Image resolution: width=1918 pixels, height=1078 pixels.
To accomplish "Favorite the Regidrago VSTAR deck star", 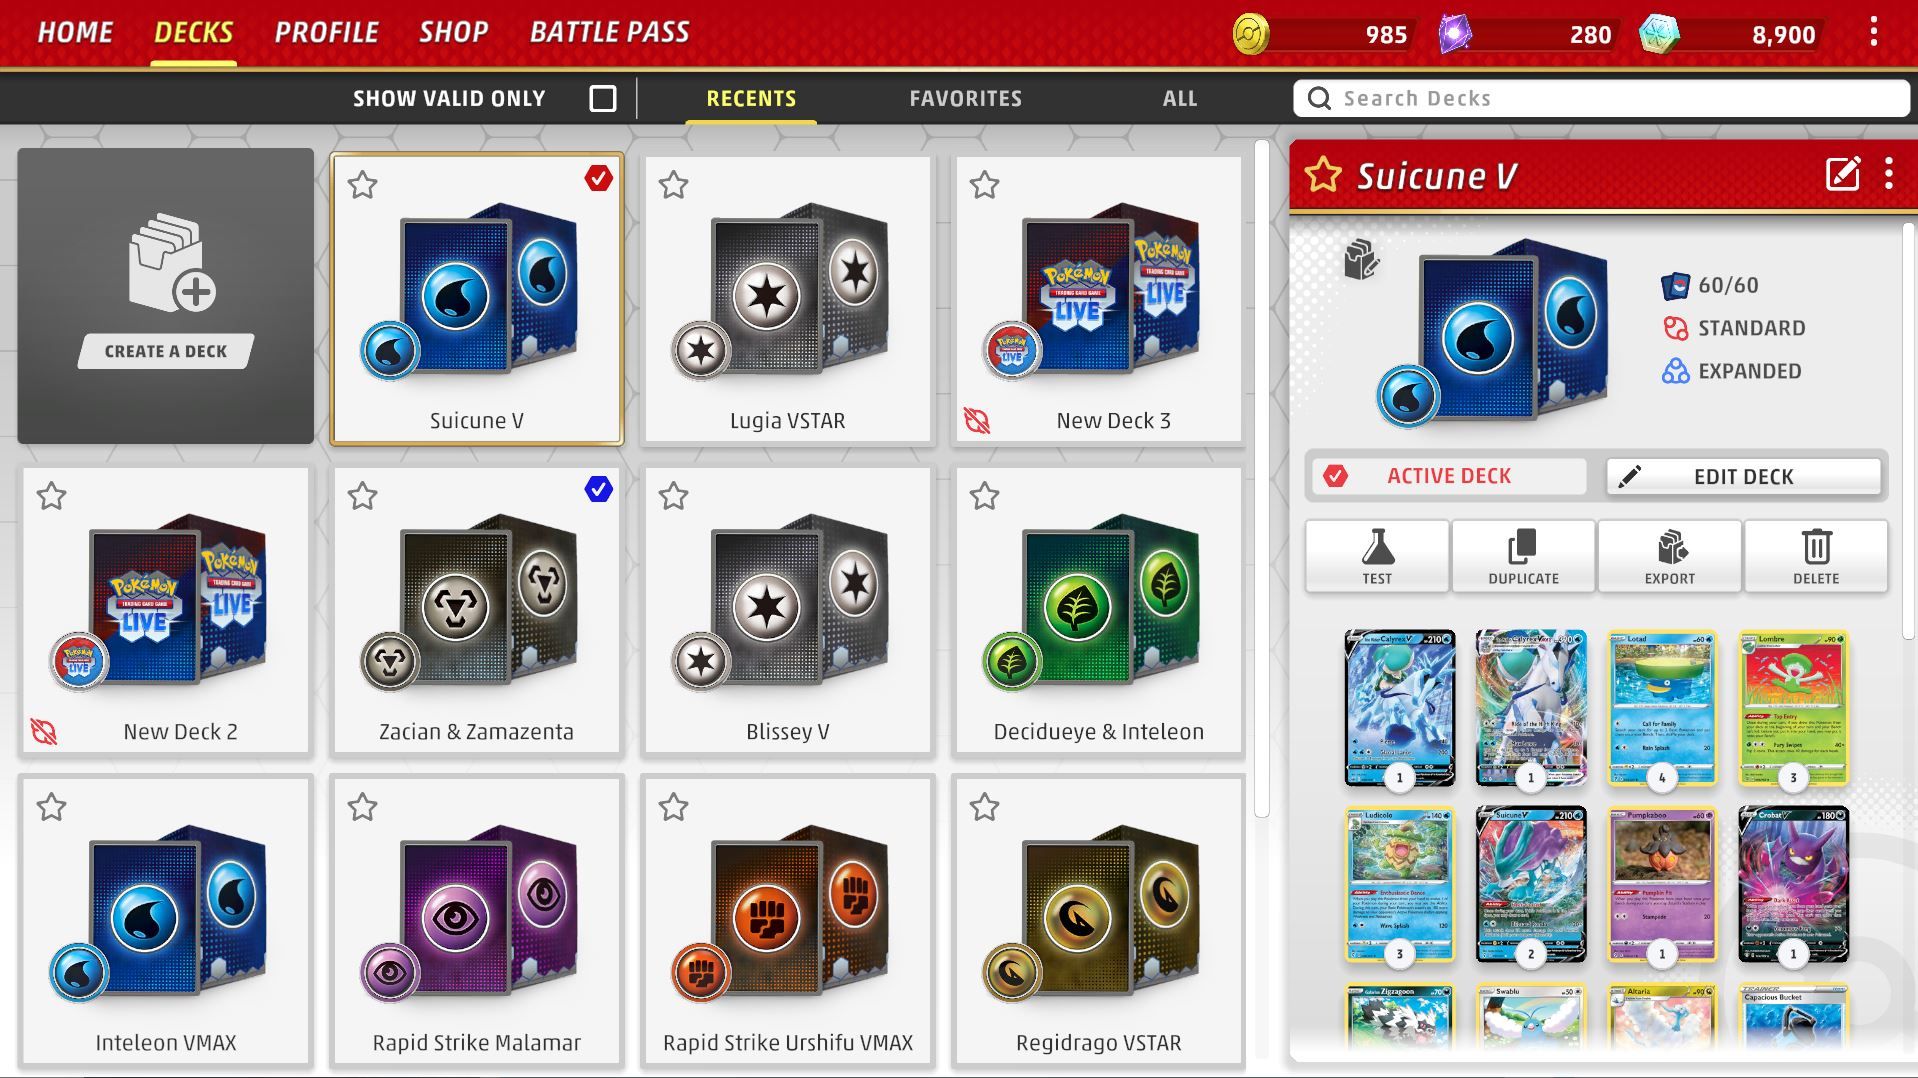I will (x=985, y=807).
